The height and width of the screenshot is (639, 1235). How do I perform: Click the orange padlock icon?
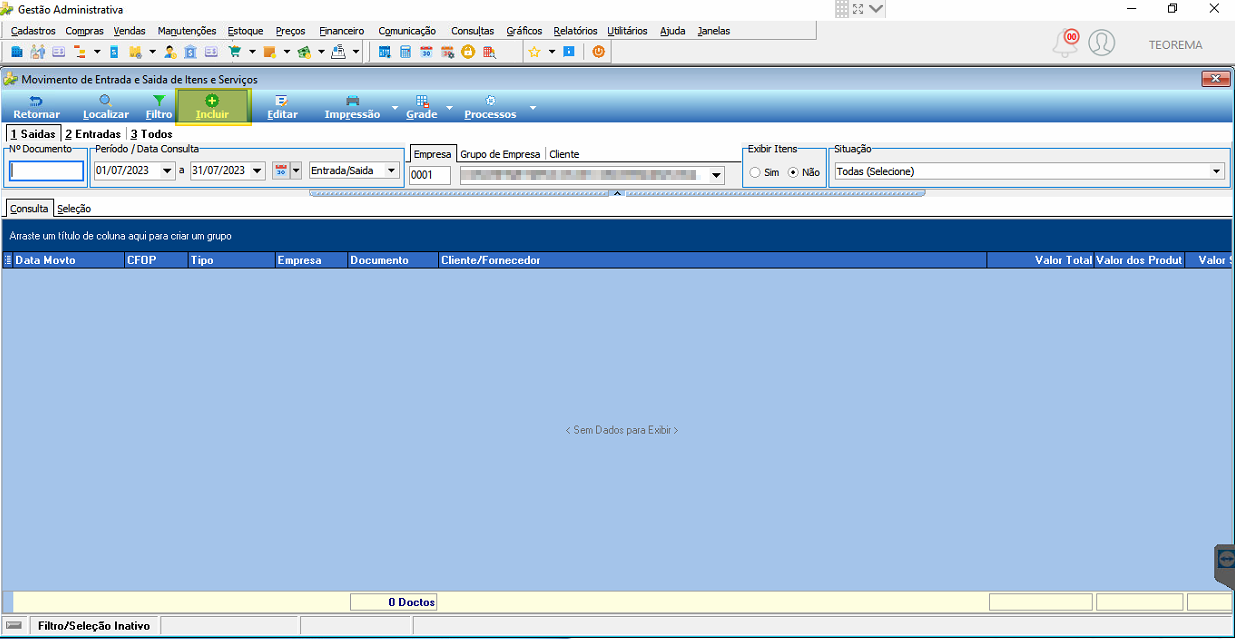[467, 51]
